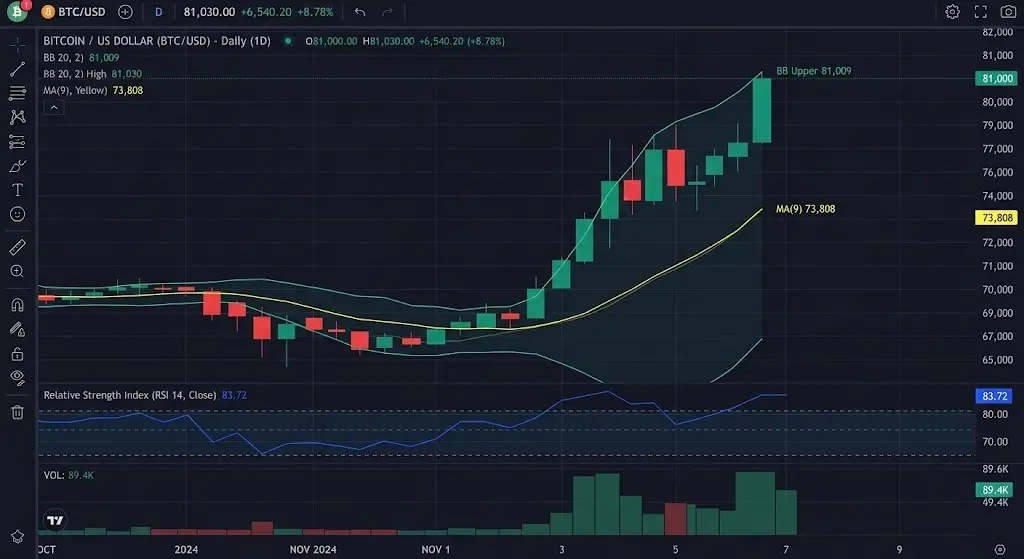
Task: Redo the last chart action
Action: [387, 12]
